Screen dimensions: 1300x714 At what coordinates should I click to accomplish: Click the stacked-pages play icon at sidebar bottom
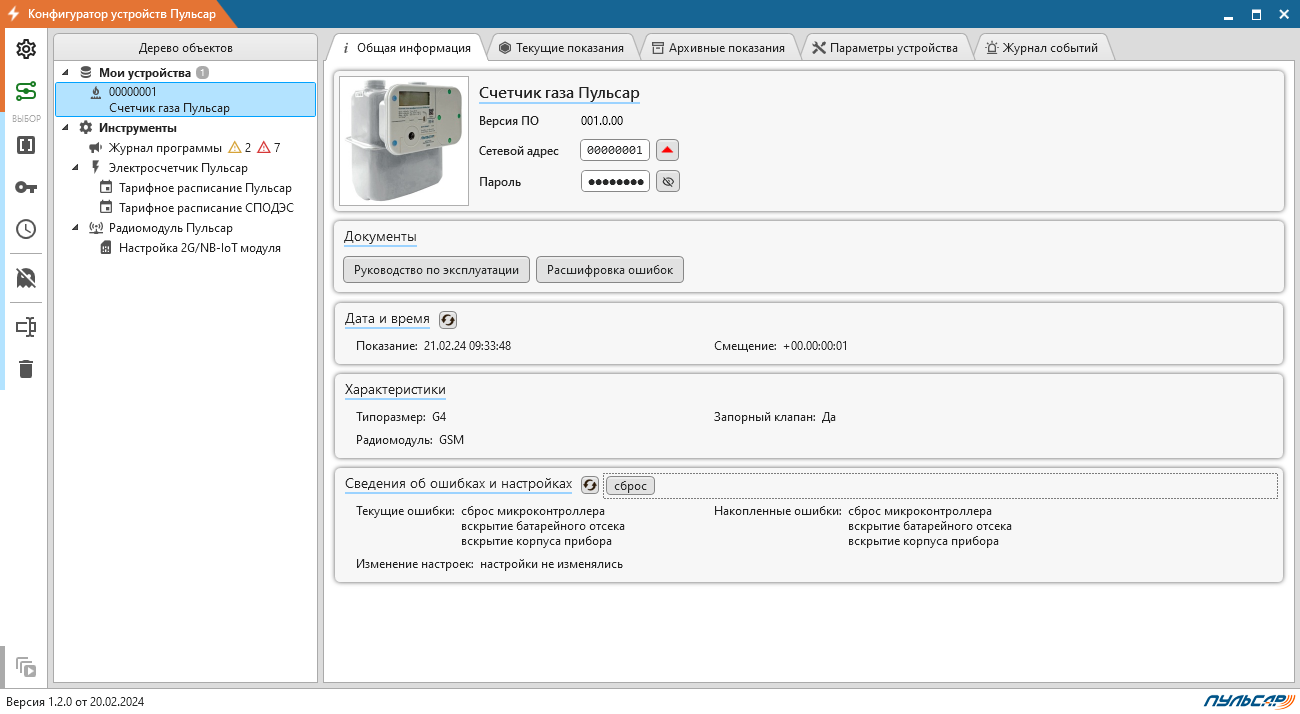pyautogui.click(x=26, y=668)
